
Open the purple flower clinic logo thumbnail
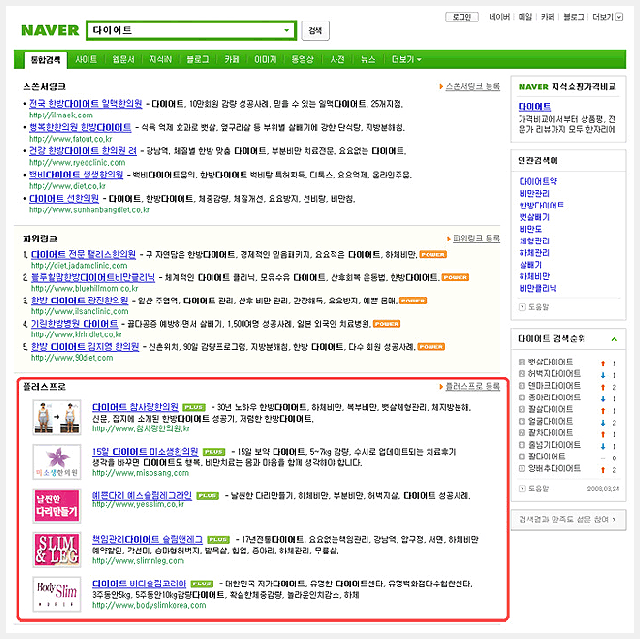tap(57, 462)
